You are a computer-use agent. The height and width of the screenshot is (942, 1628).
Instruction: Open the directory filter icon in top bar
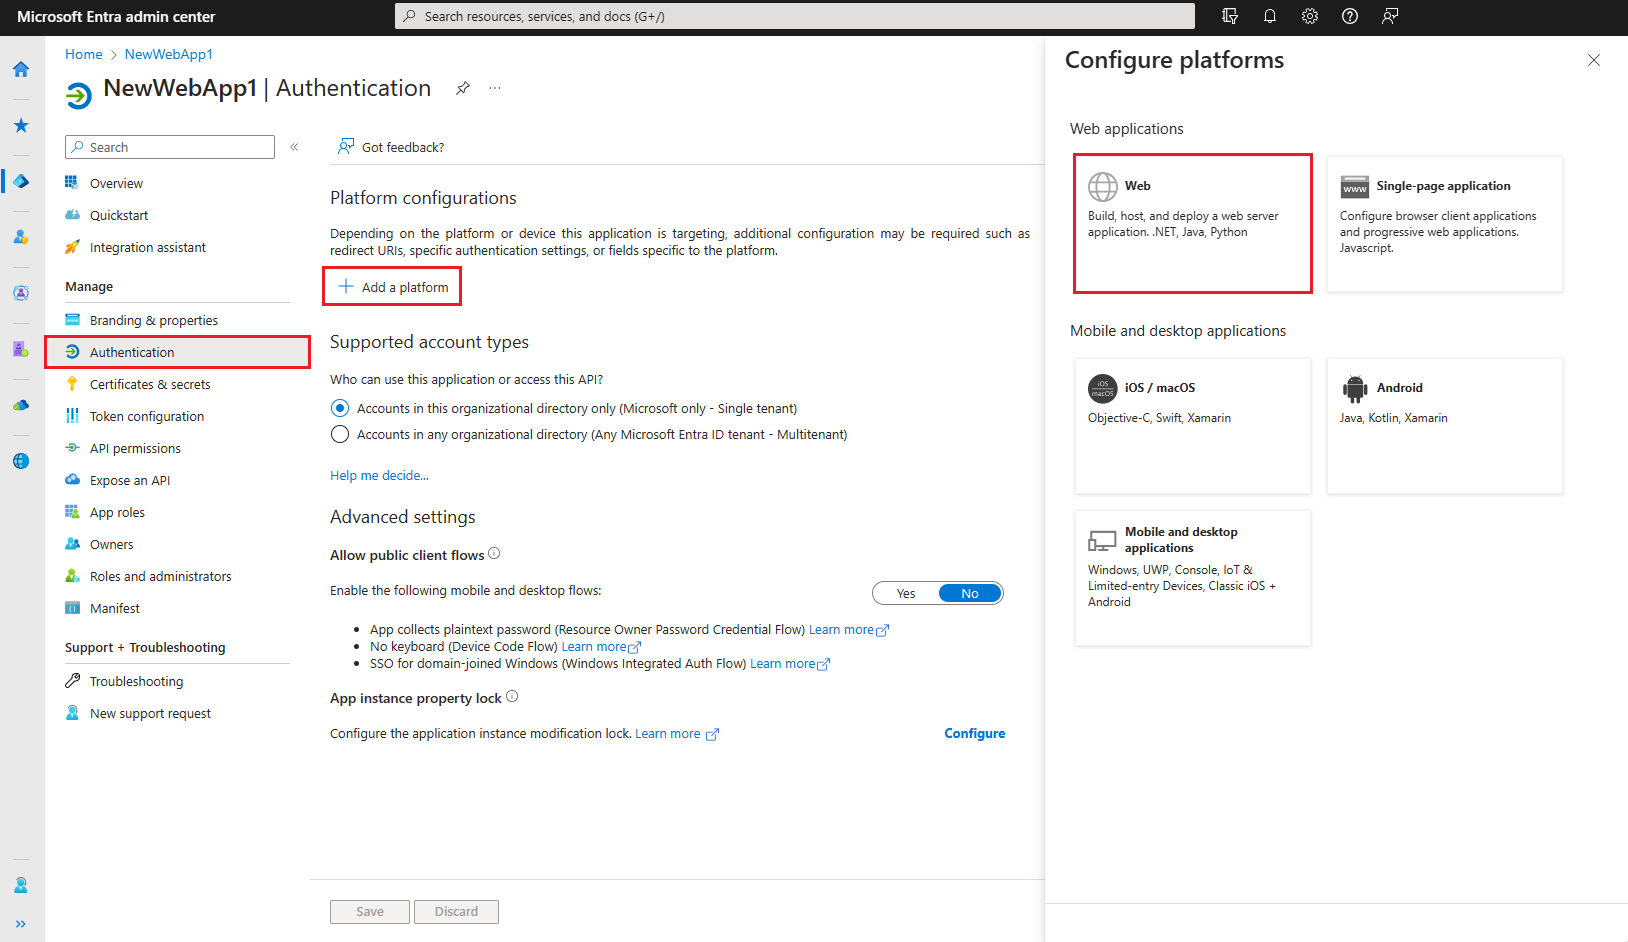pyautogui.click(x=1230, y=16)
